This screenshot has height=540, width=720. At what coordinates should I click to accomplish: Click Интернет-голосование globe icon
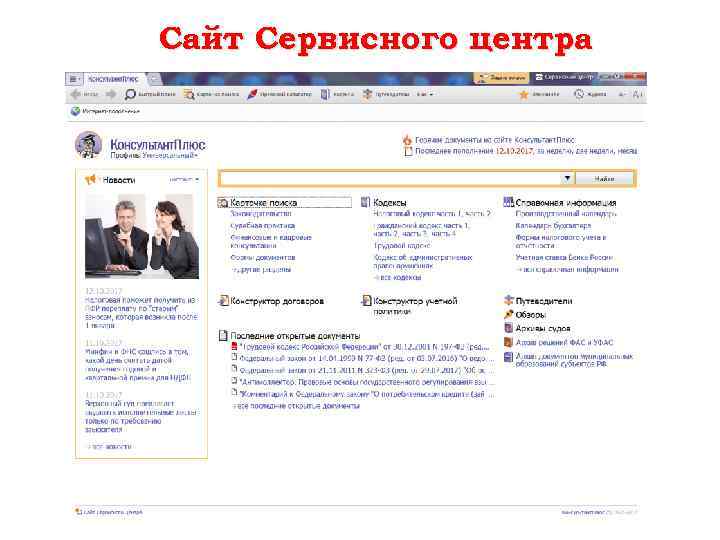pos(75,111)
